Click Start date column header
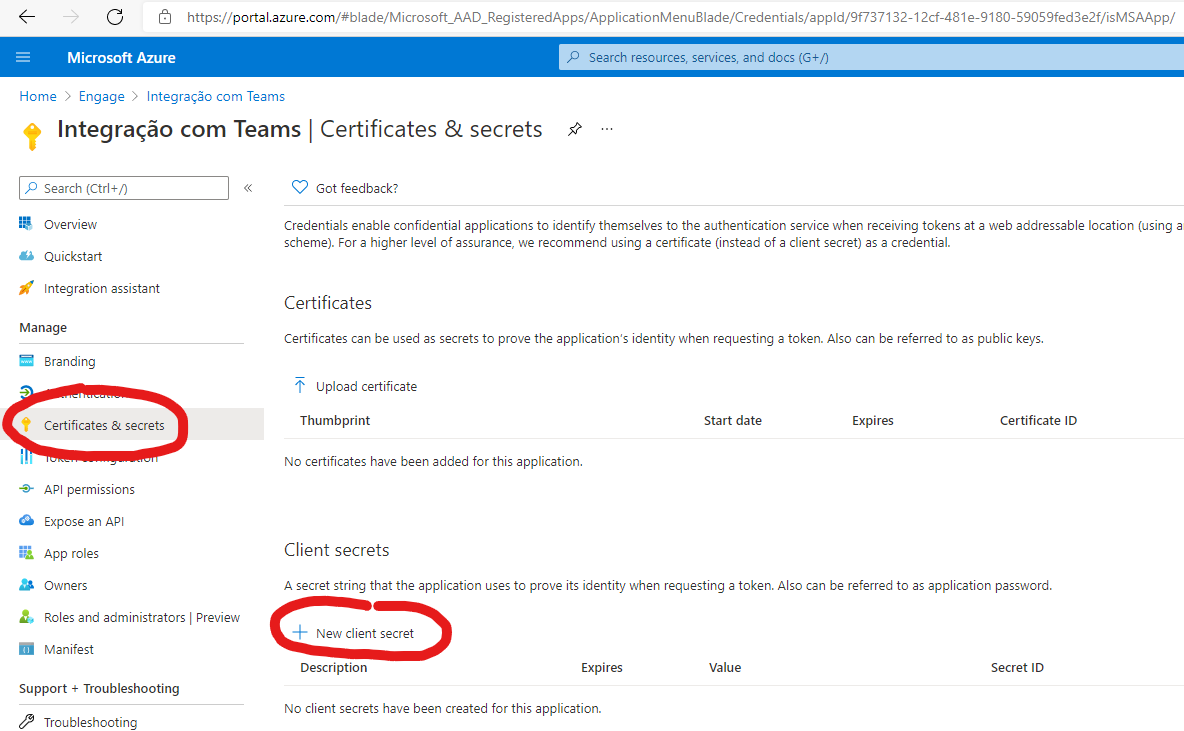 [732, 421]
